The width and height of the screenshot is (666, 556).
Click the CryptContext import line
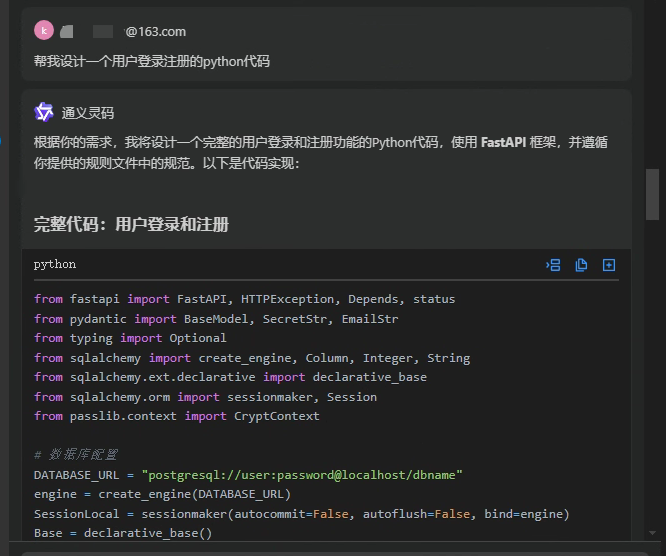tap(177, 416)
